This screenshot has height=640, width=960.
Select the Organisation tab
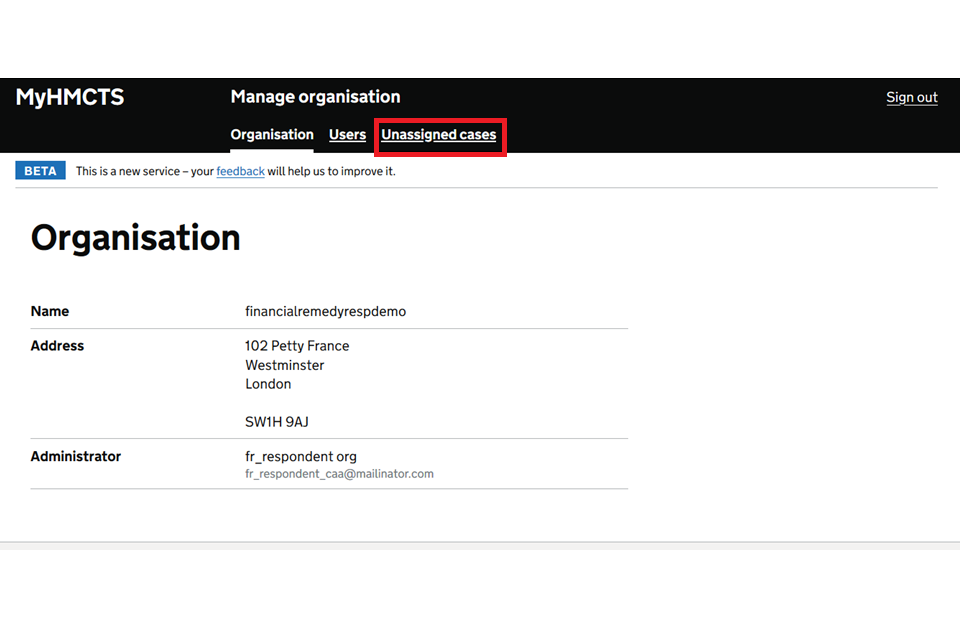272,135
